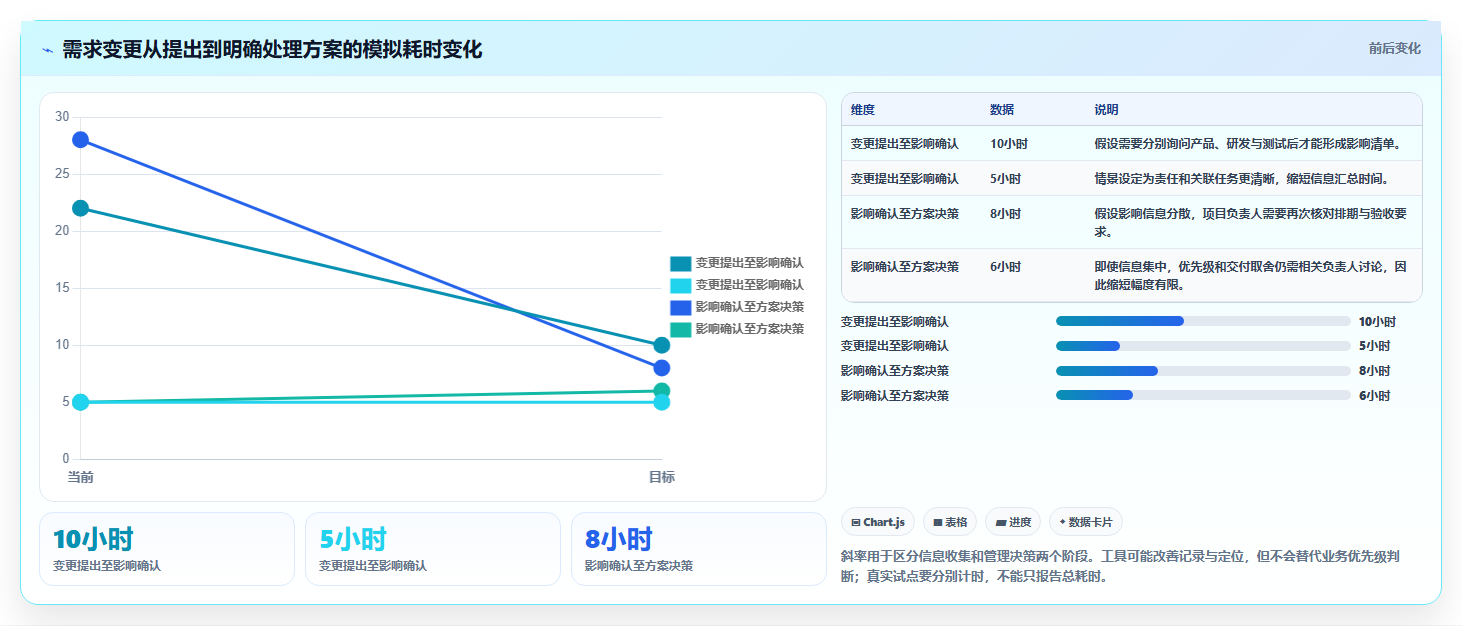1462x626 pixels.
Task: Toggle the blue legend swatch for 影响确认至方案决策
Action: click(x=680, y=307)
